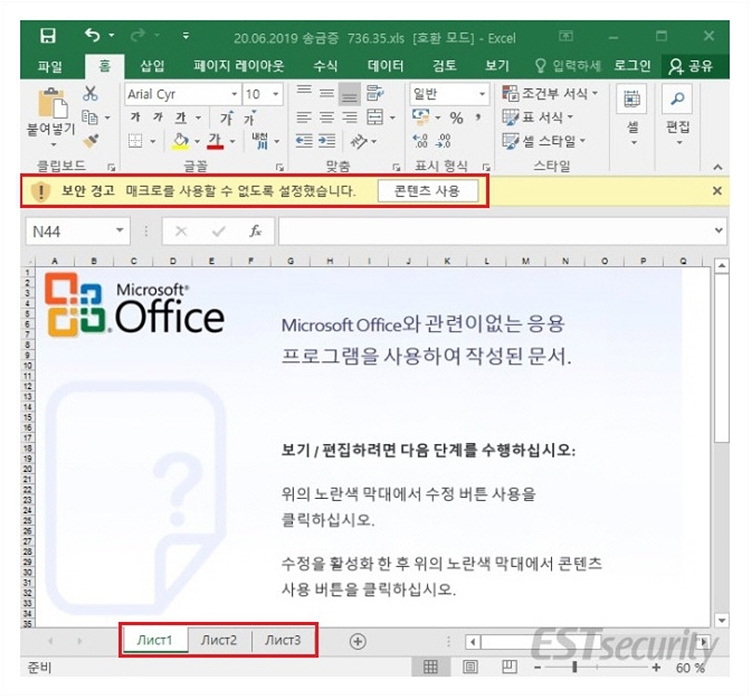
Task: Open the 데이터 ribbon tab
Action: (385, 66)
